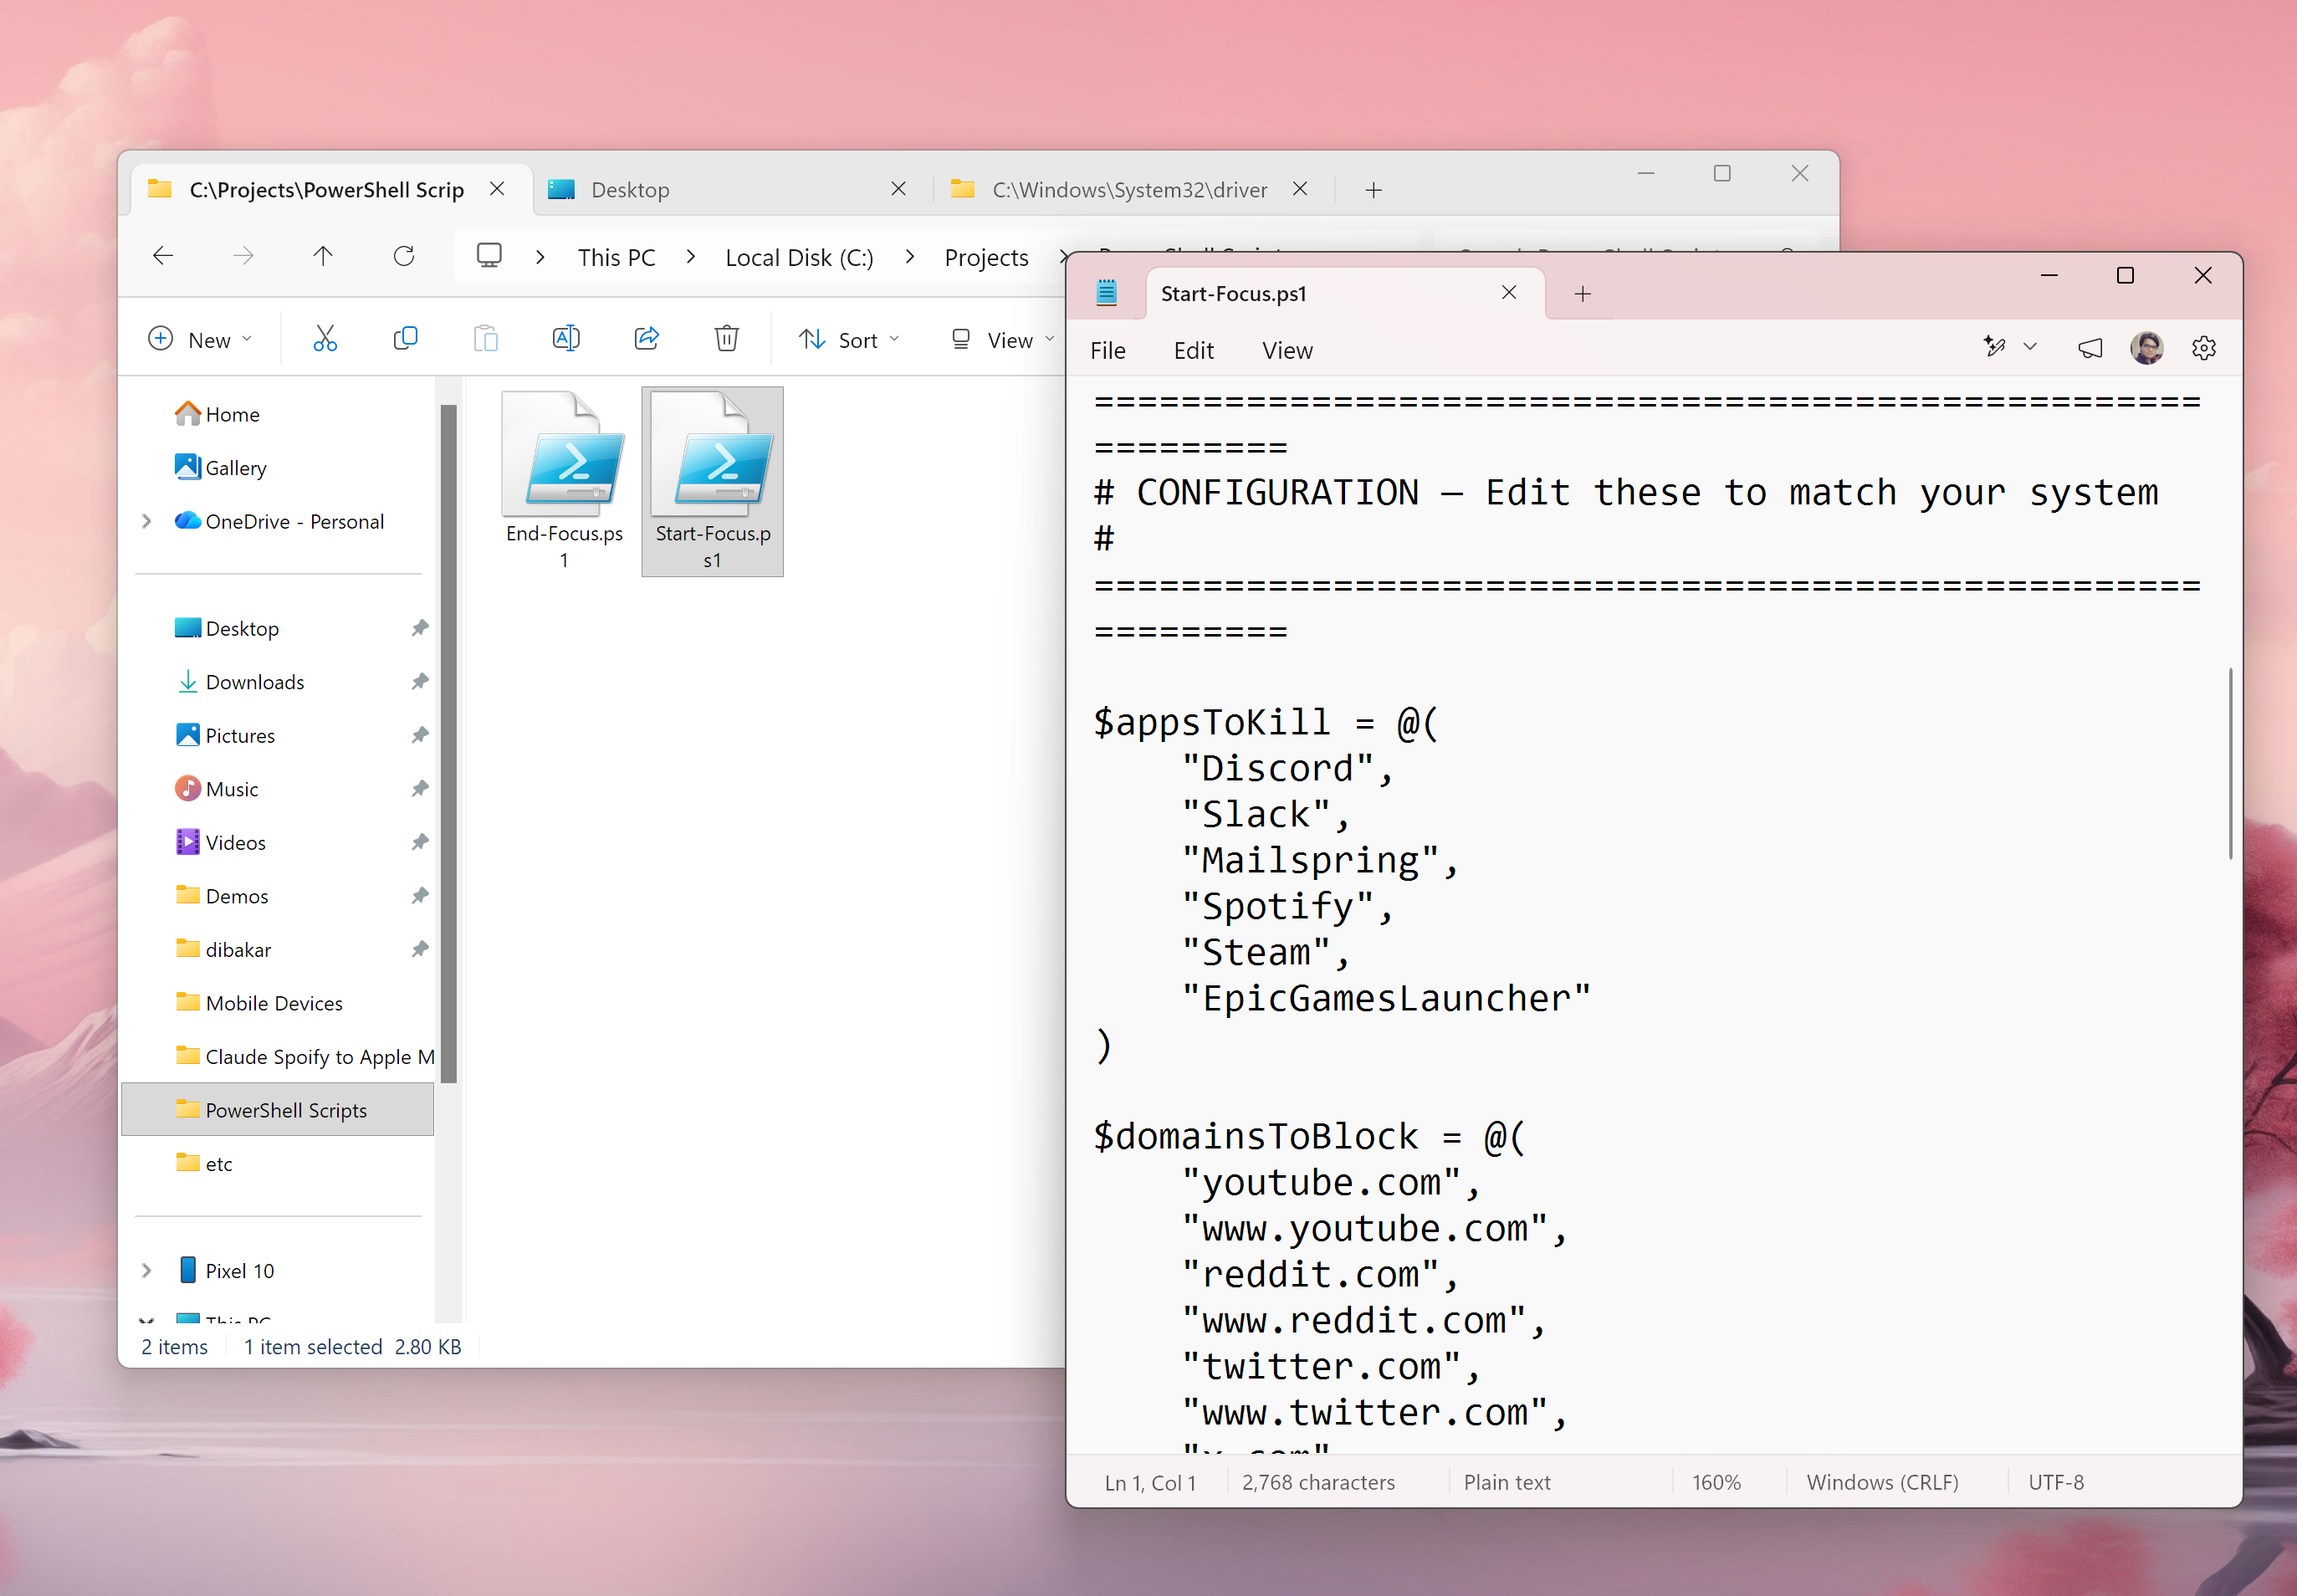
Task: Click the Cut scissors icon in Explorer toolbar
Action: [x=325, y=339]
